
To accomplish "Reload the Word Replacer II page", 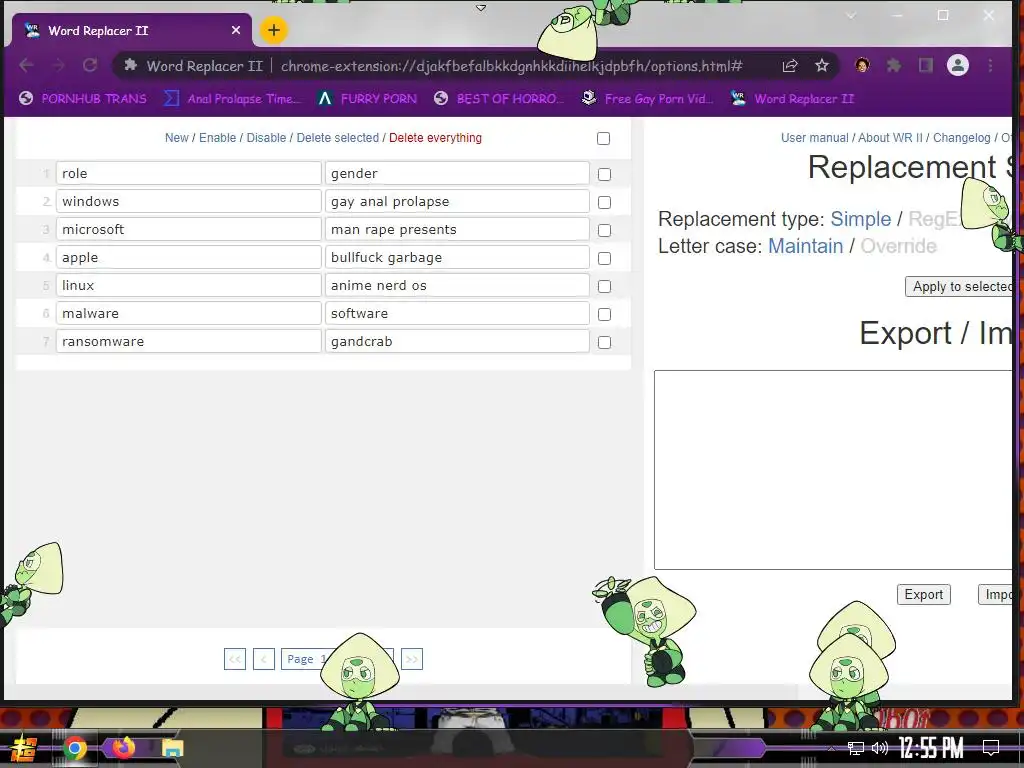I will 90,65.
